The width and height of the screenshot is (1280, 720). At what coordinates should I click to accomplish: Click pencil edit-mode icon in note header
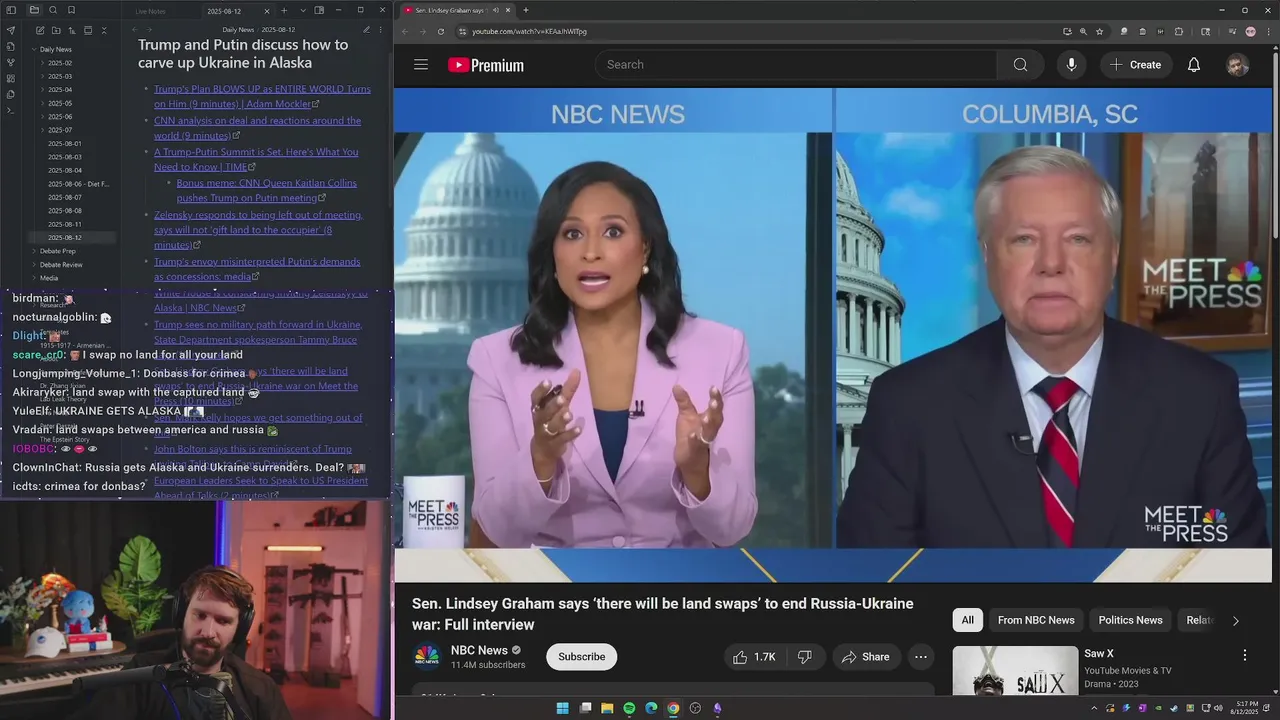click(x=366, y=30)
